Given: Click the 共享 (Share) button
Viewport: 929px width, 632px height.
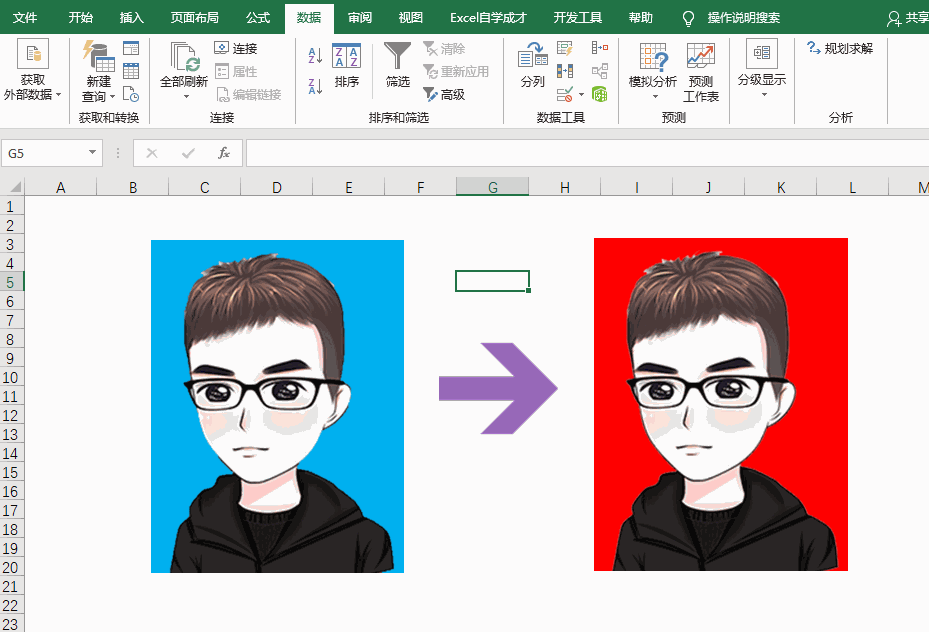Looking at the screenshot, I should tap(907, 18).
